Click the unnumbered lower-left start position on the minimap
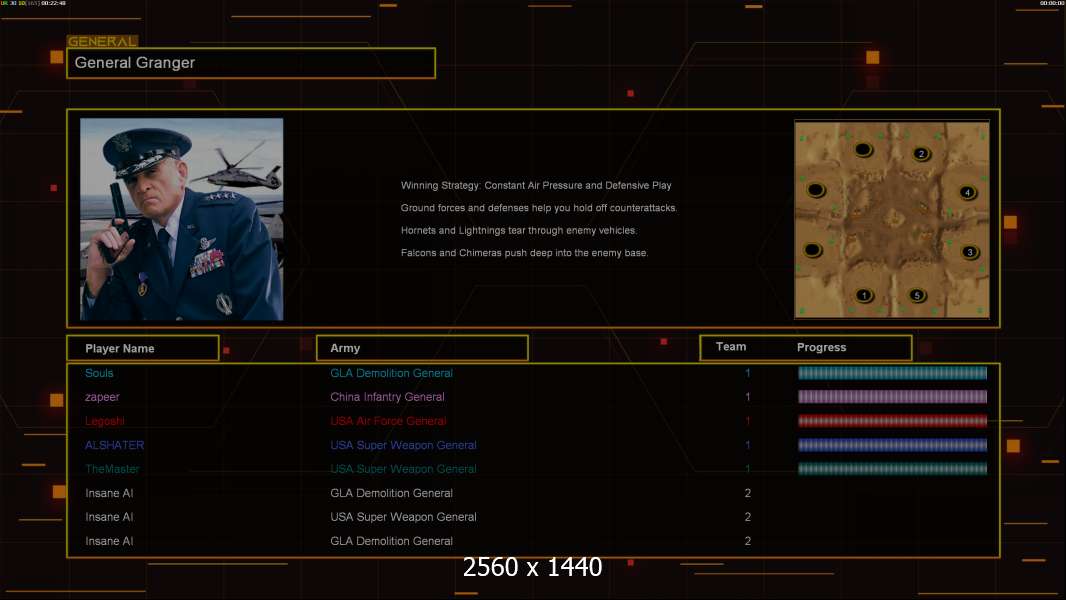 [812, 250]
